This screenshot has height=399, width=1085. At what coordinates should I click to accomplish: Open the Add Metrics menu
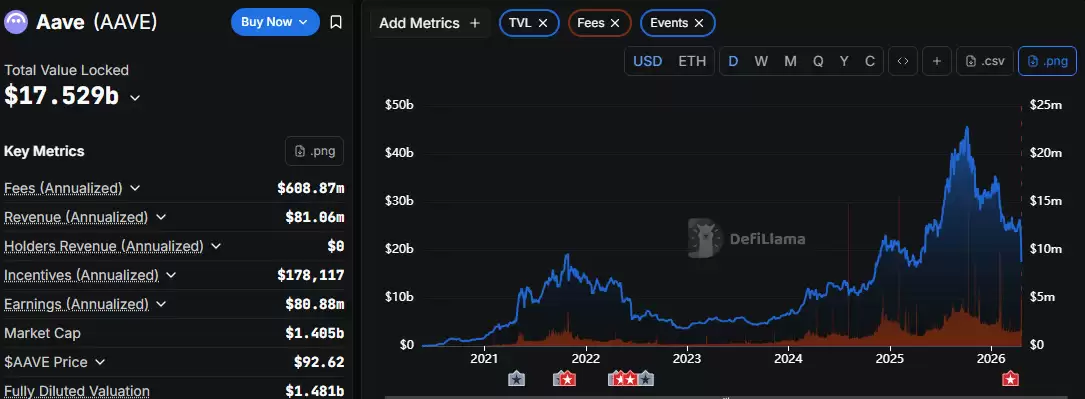[430, 23]
